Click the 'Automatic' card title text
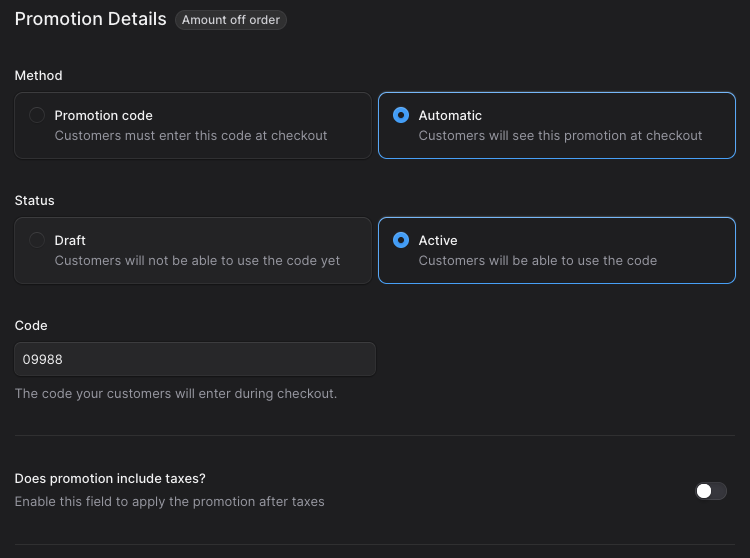Viewport: 750px width, 558px height. (450, 115)
